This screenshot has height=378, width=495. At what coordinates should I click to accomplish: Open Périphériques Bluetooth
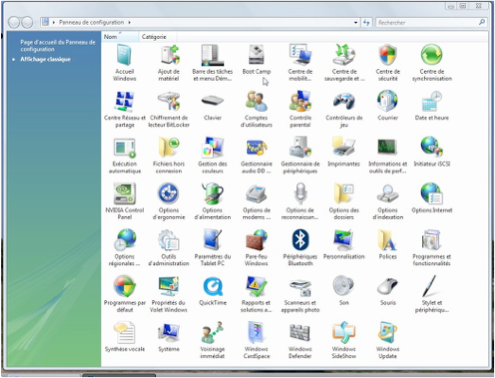point(300,247)
